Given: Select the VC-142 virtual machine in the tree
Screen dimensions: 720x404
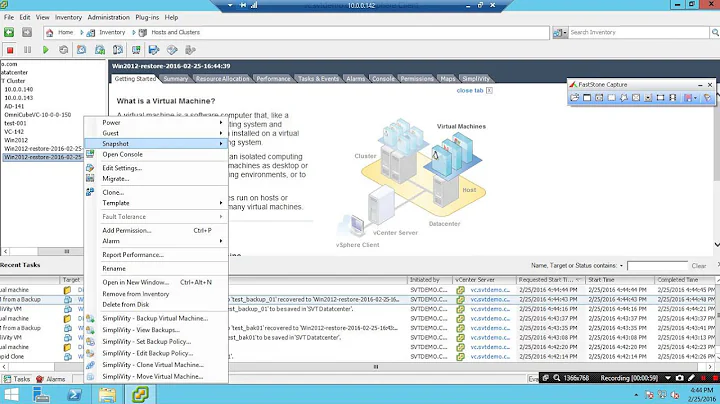Looking at the screenshot, I should tap(14, 132).
